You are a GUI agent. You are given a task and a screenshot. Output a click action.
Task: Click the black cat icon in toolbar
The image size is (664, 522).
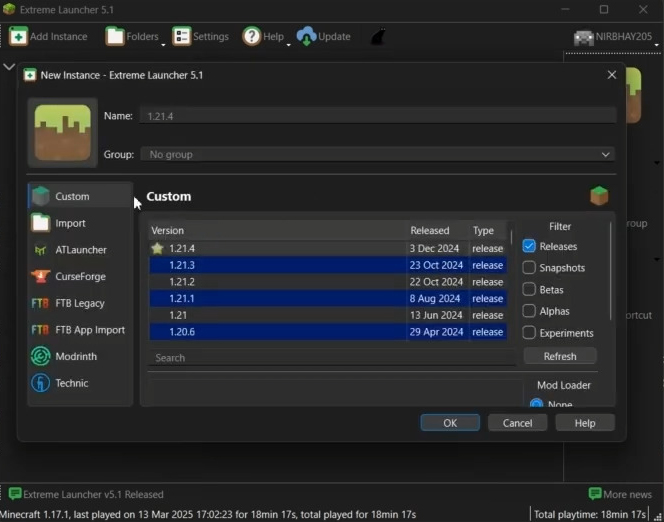pos(378,37)
